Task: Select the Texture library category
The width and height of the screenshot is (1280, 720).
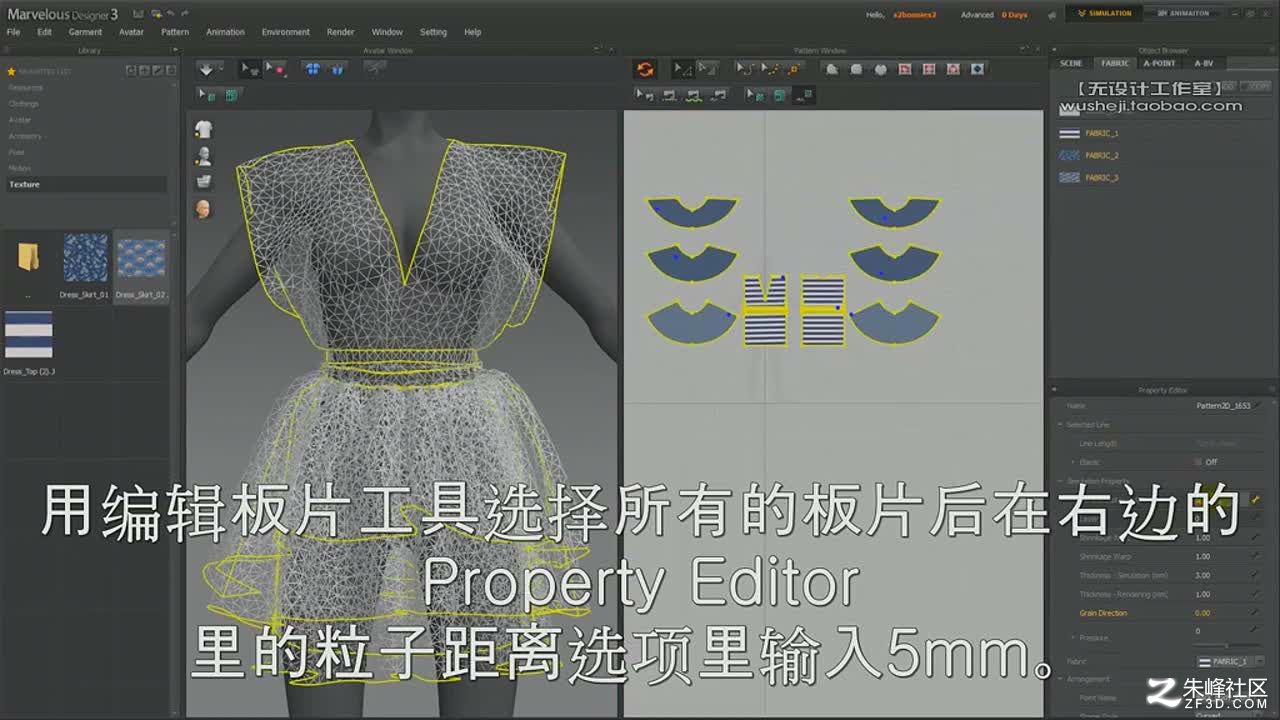Action: (x=85, y=184)
